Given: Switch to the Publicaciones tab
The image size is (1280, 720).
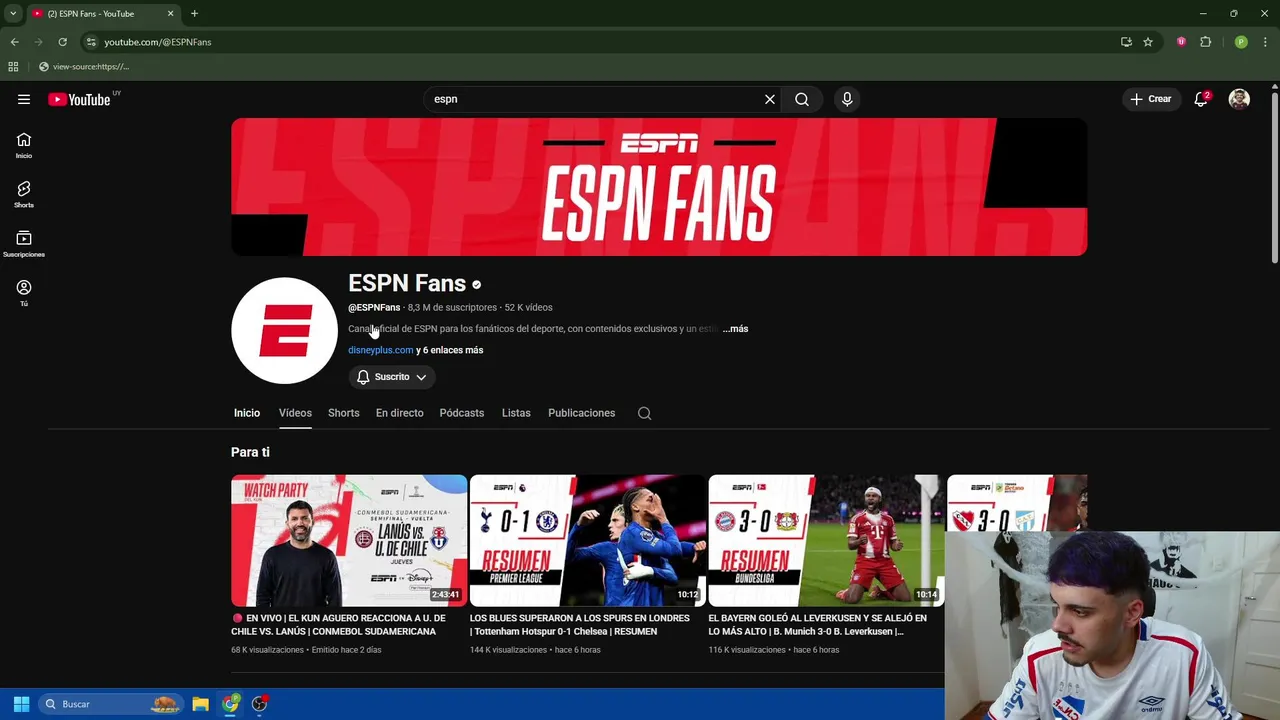Looking at the screenshot, I should [x=581, y=413].
